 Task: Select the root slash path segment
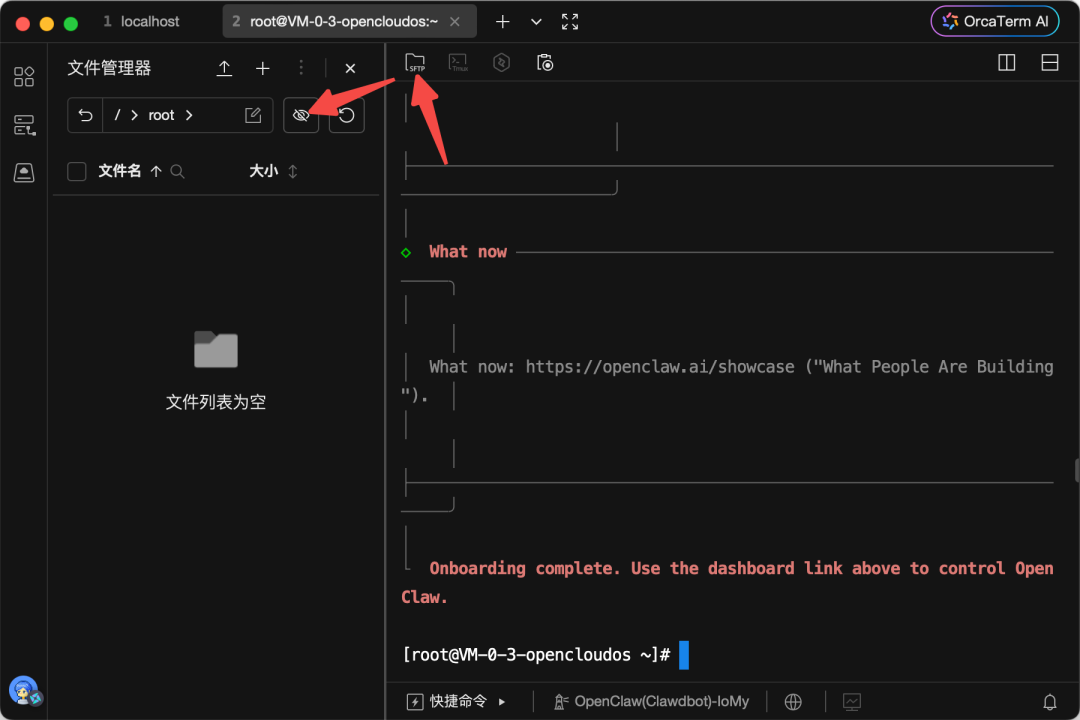pos(117,115)
